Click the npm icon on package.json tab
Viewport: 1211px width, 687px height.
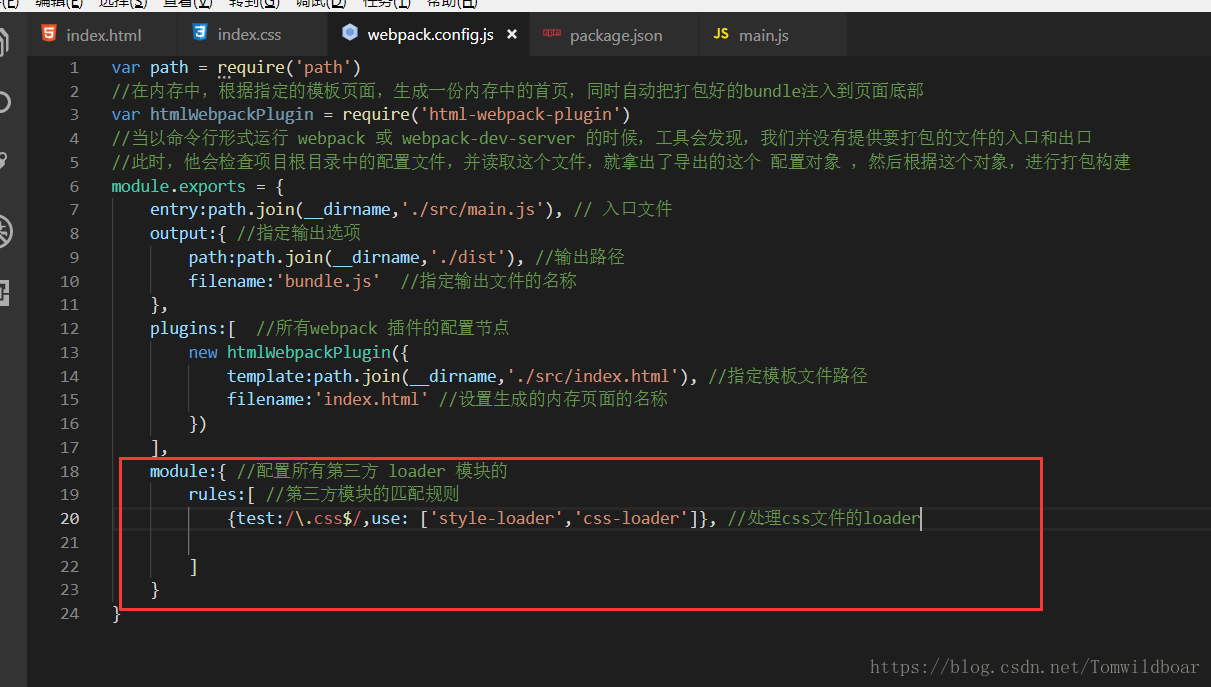553,34
